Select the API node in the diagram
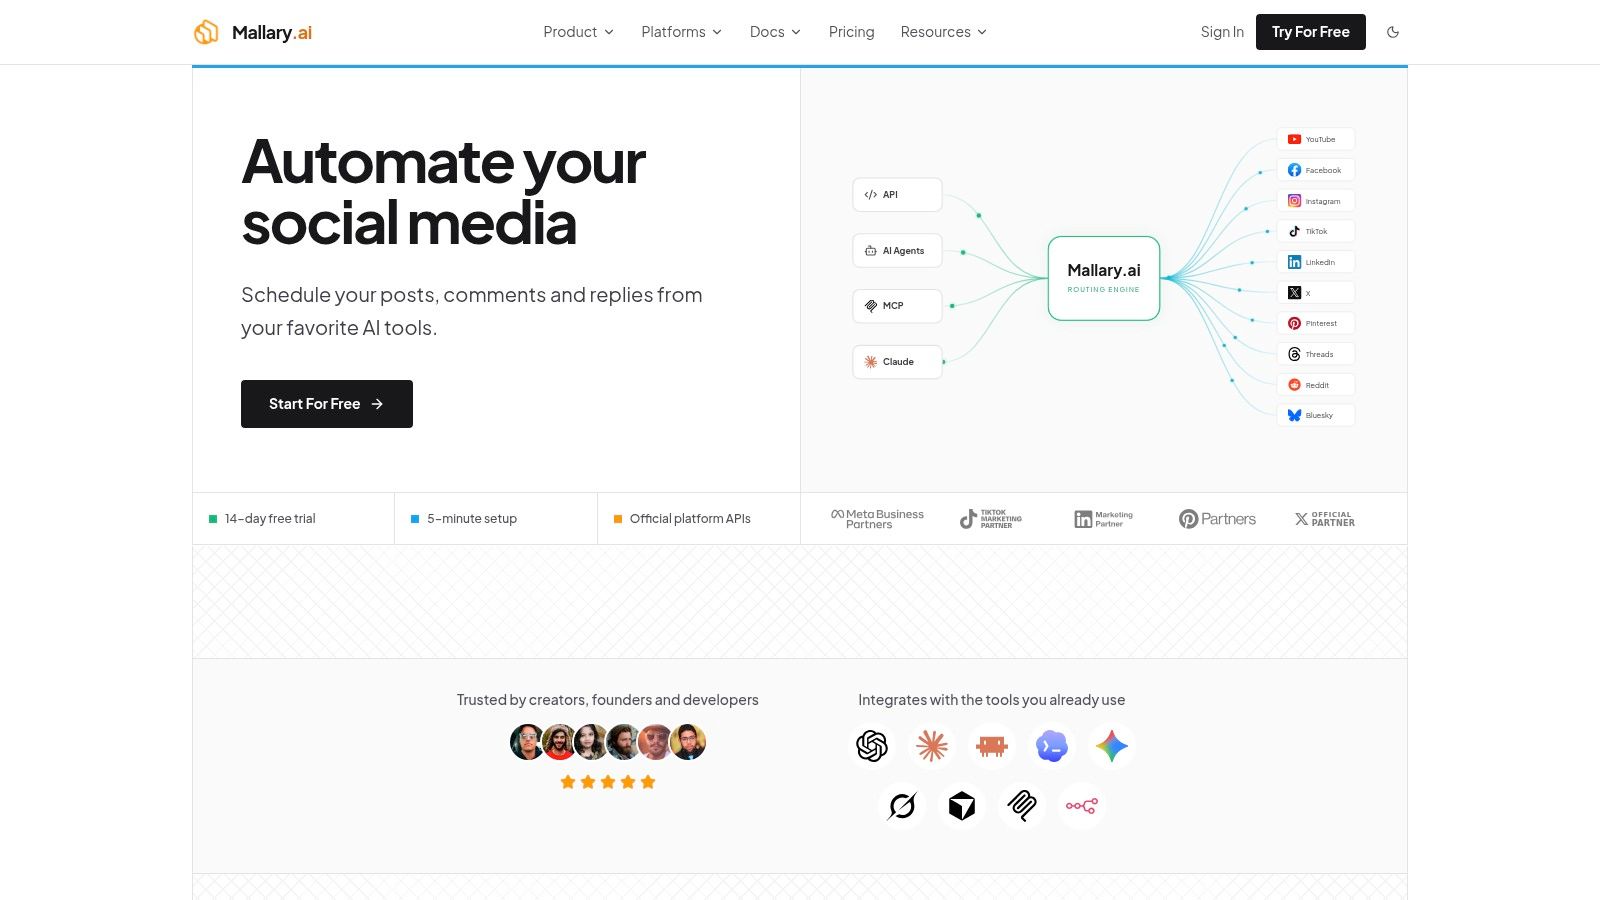The image size is (1600, 900). 897,195
